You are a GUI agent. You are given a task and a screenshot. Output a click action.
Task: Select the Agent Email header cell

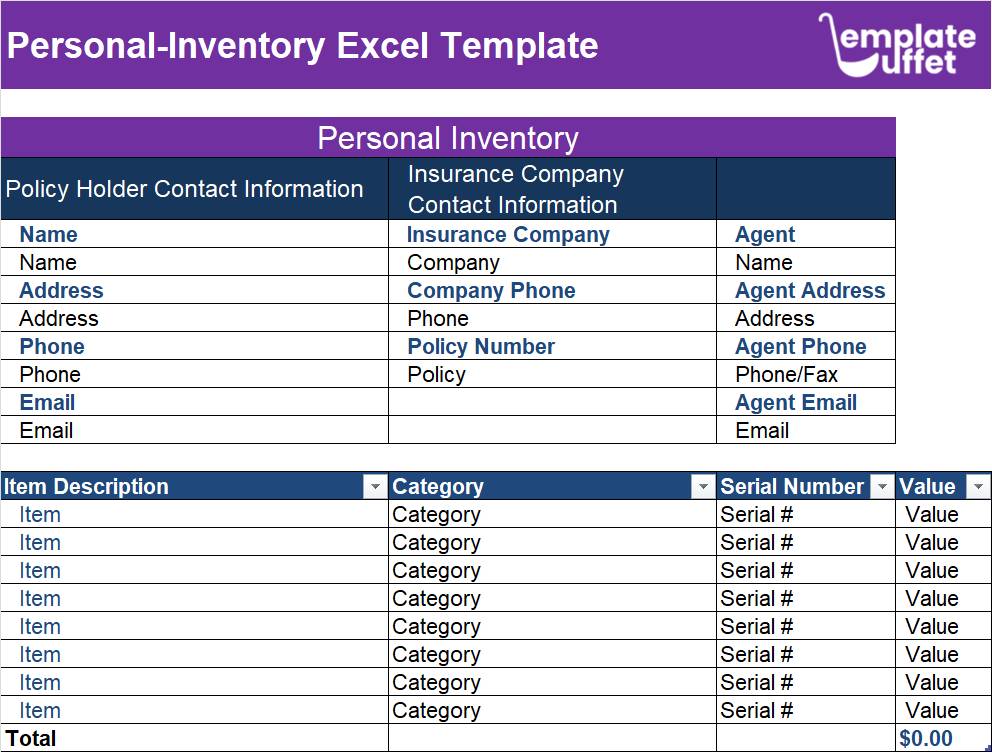(x=806, y=402)
